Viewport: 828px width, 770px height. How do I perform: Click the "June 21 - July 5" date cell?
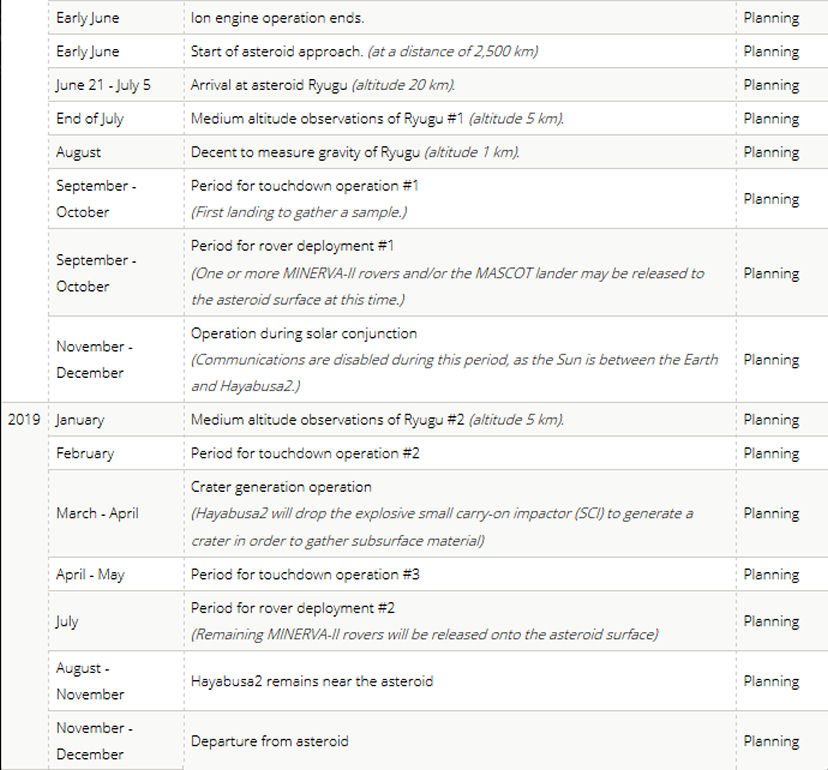tap(103, 85)
